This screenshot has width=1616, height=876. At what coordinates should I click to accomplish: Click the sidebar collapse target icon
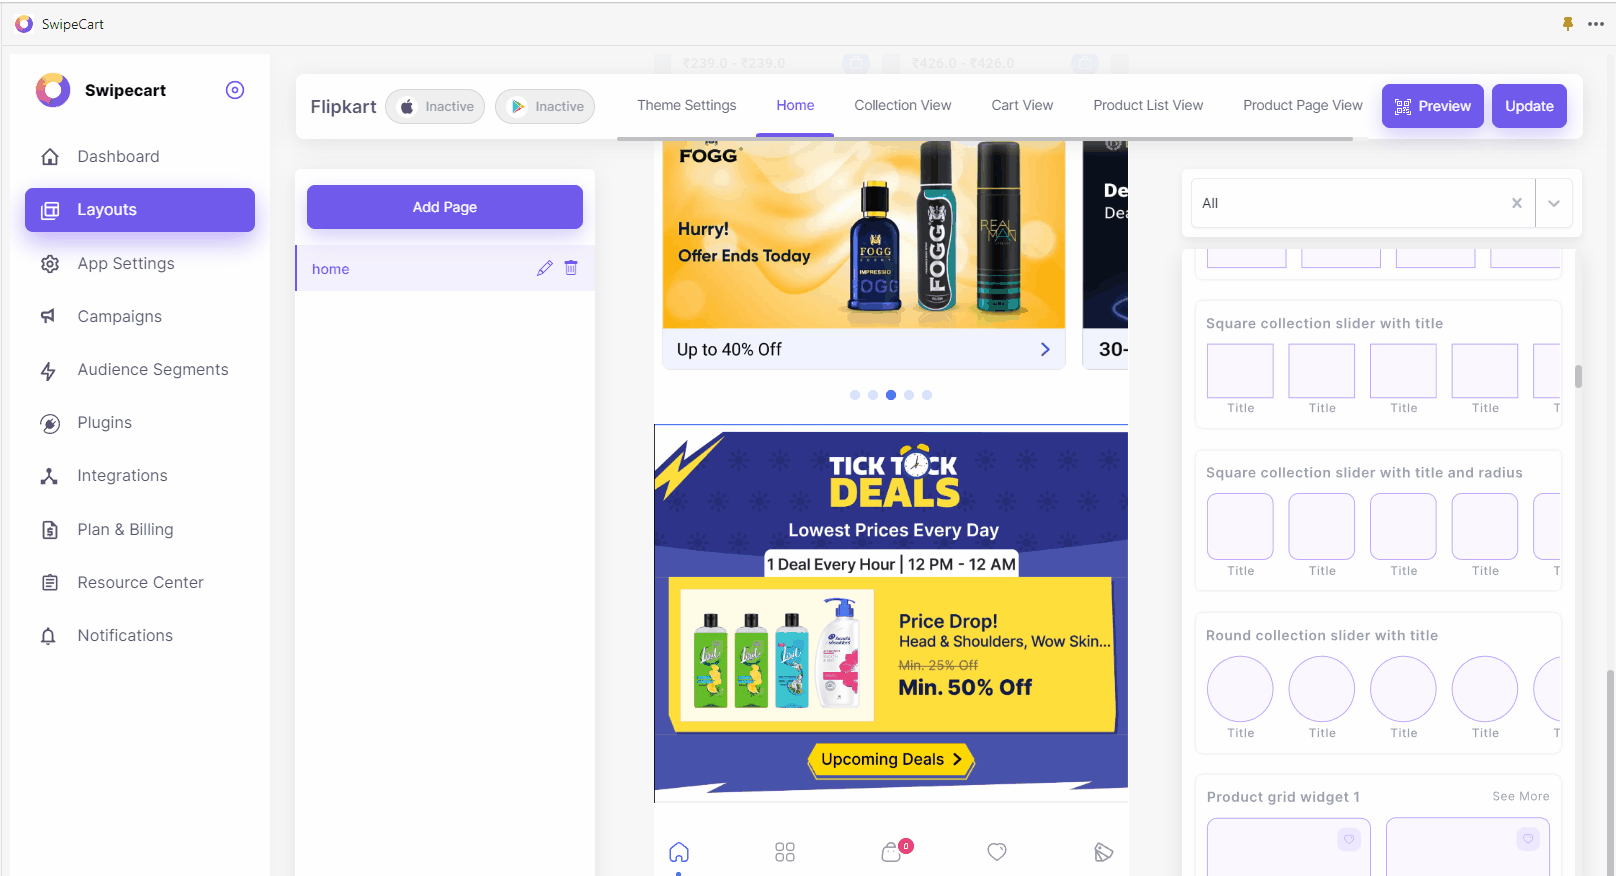(x=235, y=90)
